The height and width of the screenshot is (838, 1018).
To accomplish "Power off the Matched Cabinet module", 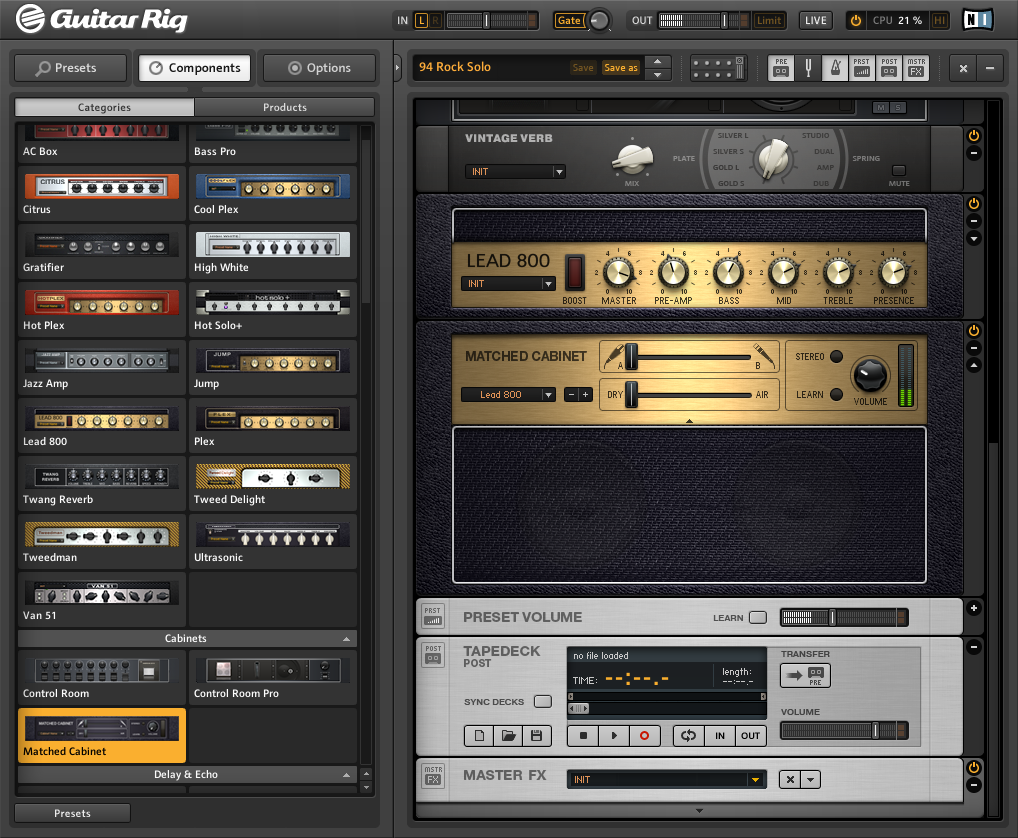I will tap(974, 330).
